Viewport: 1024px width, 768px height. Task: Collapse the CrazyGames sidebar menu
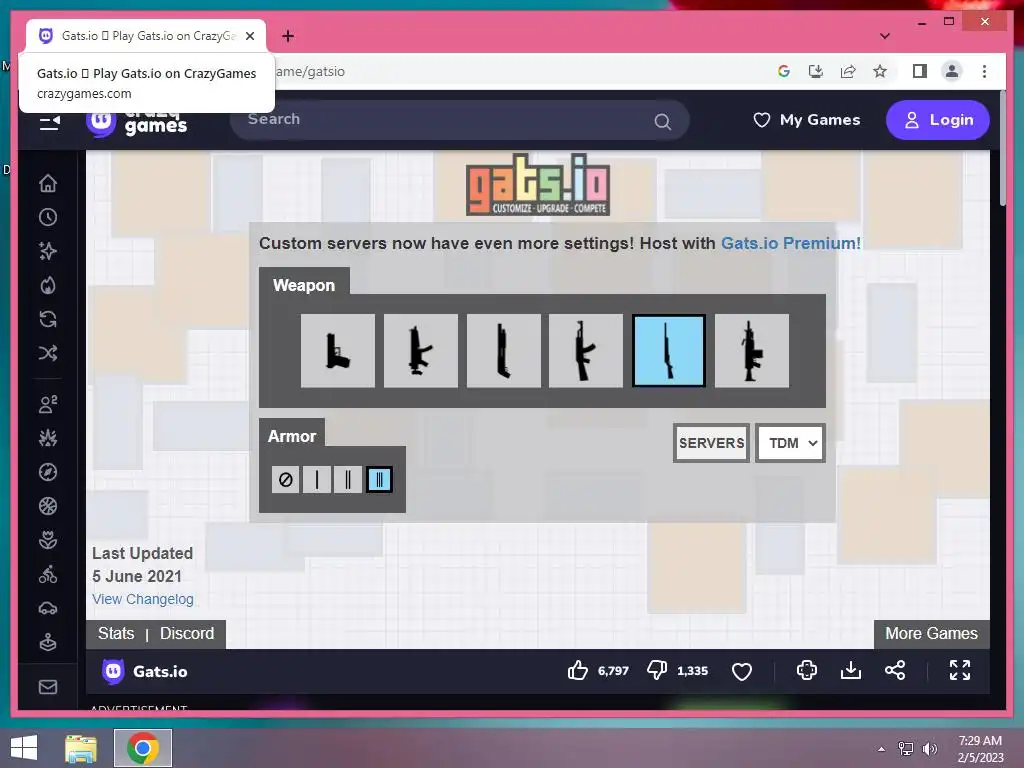tap(49, 122)
